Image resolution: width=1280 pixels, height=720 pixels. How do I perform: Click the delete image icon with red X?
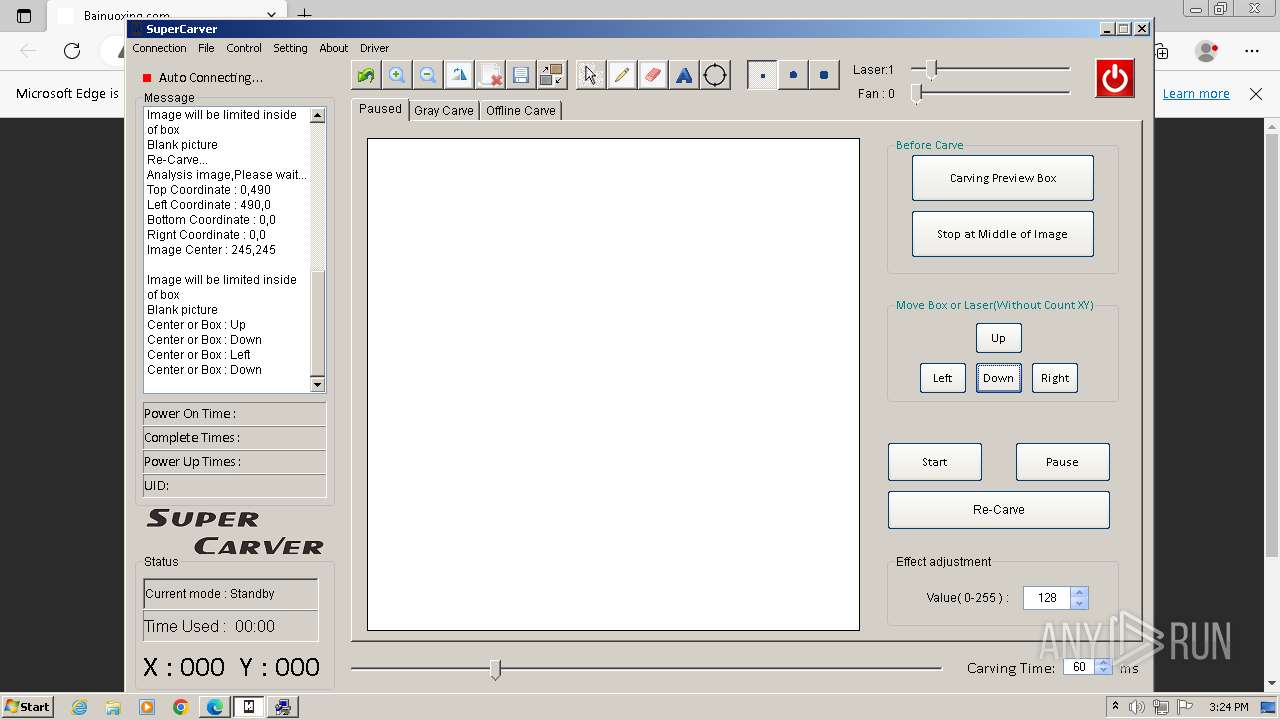[490, 75]
